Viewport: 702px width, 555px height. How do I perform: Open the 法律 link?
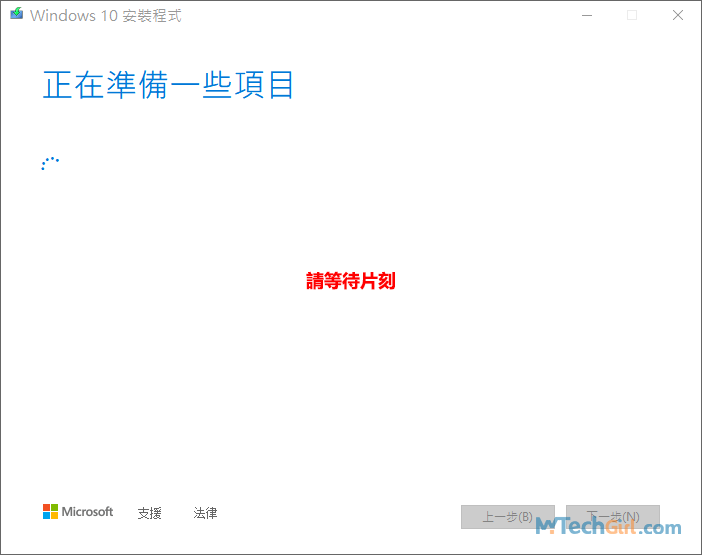(205, 513)
